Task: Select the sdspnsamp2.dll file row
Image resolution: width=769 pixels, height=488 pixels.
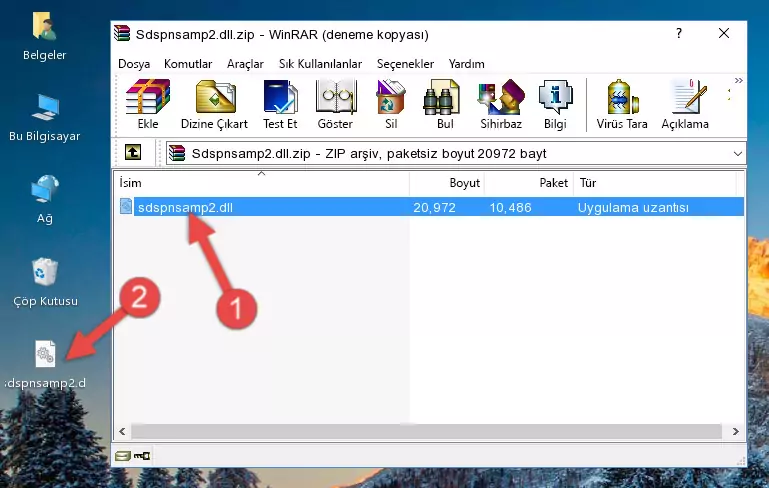Action: coord(430,207)
